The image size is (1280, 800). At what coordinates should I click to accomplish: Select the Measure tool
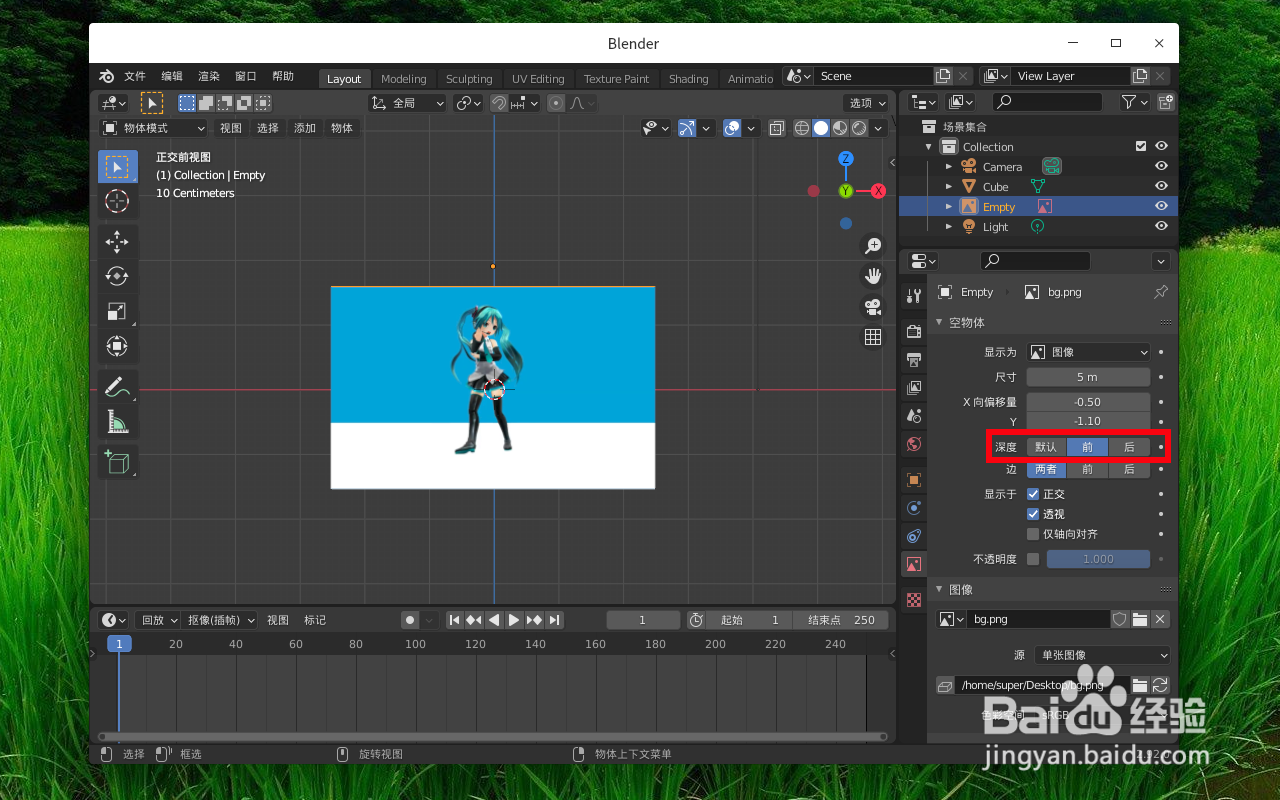(117, 421)
